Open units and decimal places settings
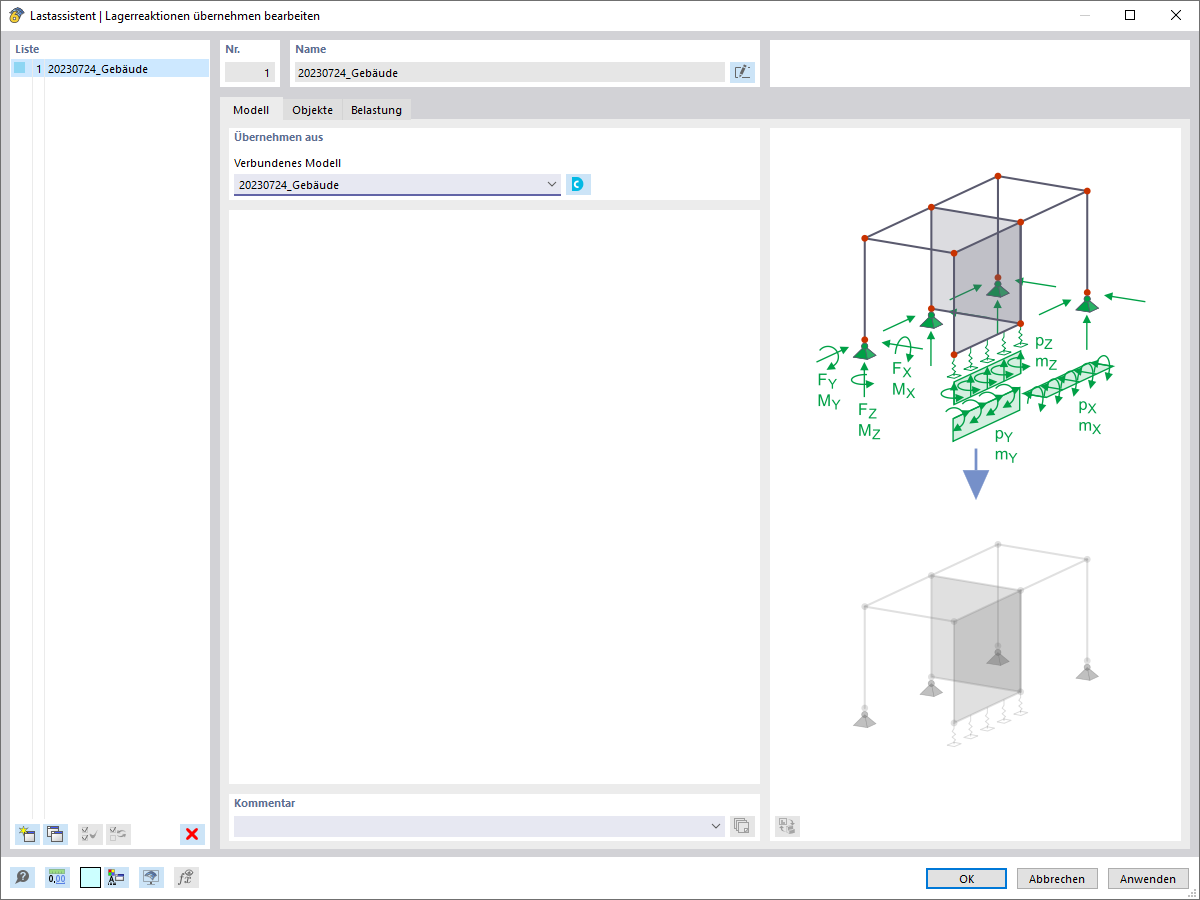The height and width of the screenshot is (900, 1200). click(x=57, y=878)
